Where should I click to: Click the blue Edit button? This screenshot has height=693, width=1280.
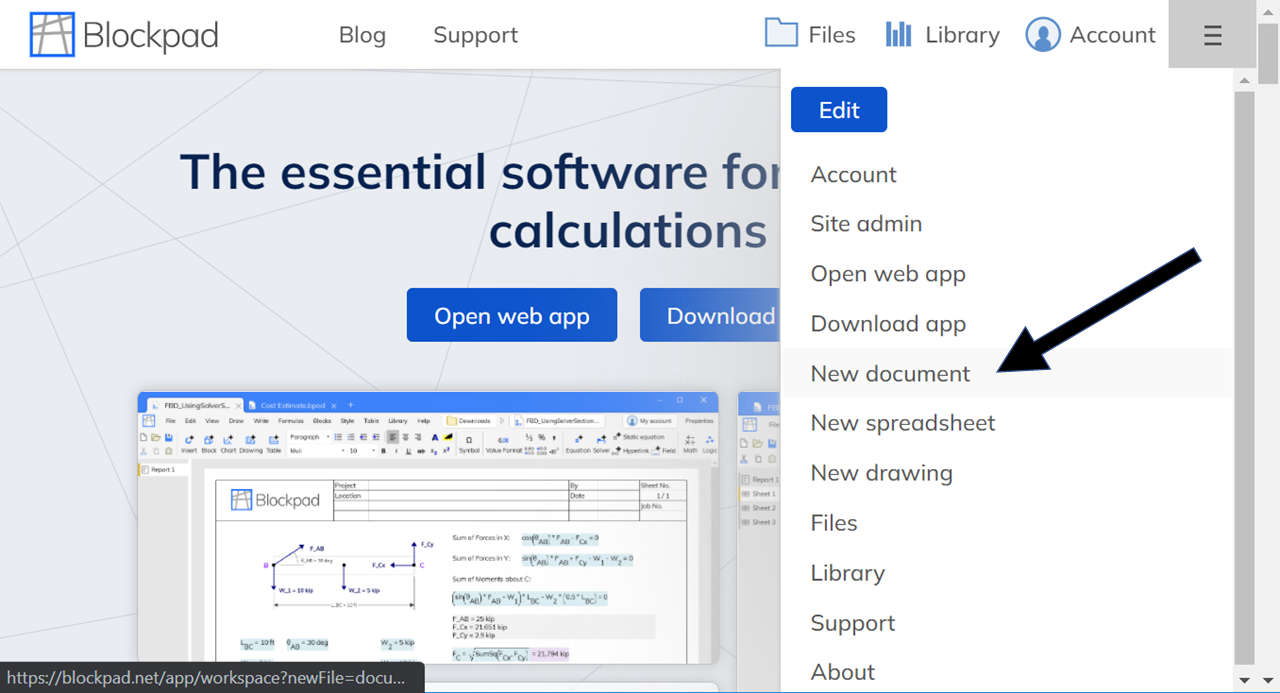click(839, 110)
